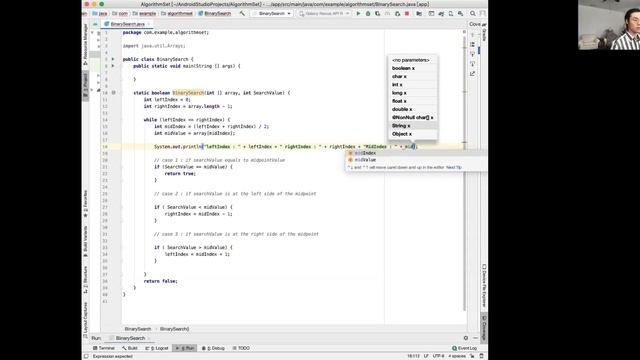Click run gutter arrow beside main method

[113, 66]
